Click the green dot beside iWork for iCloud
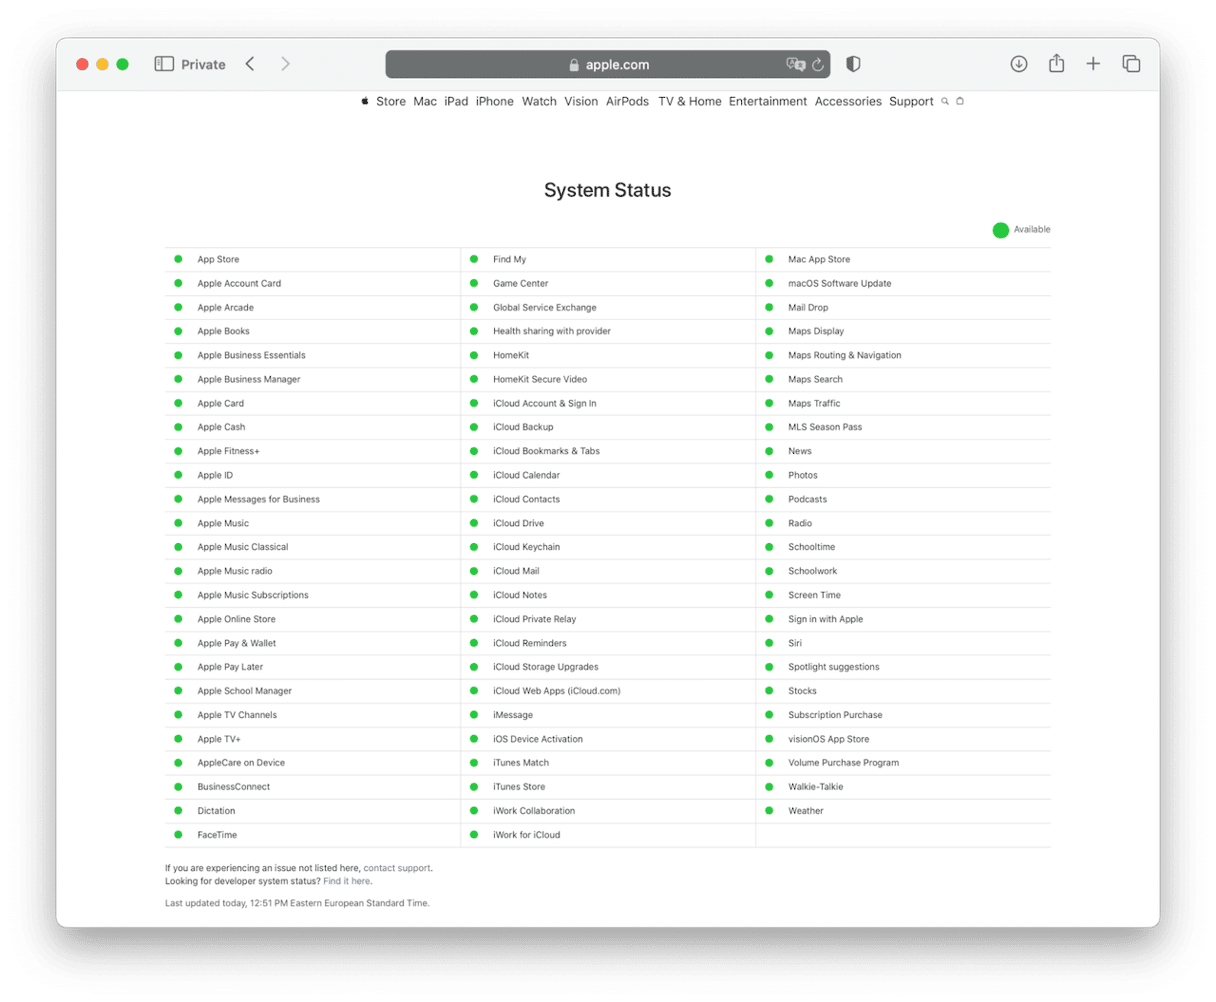 (x=474, y=835)
